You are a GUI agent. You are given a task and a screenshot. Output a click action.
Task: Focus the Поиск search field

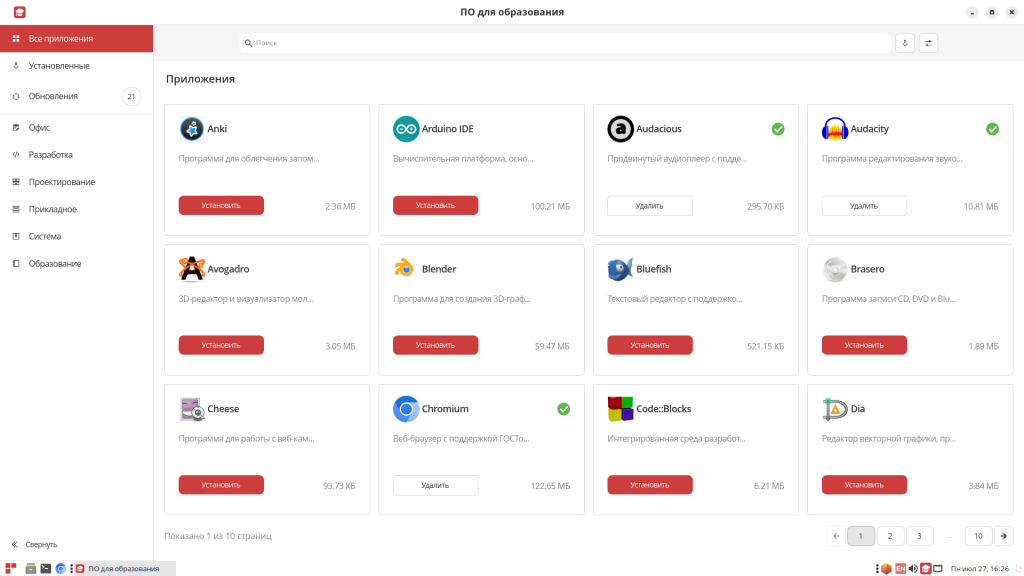[x=565, y=43]
